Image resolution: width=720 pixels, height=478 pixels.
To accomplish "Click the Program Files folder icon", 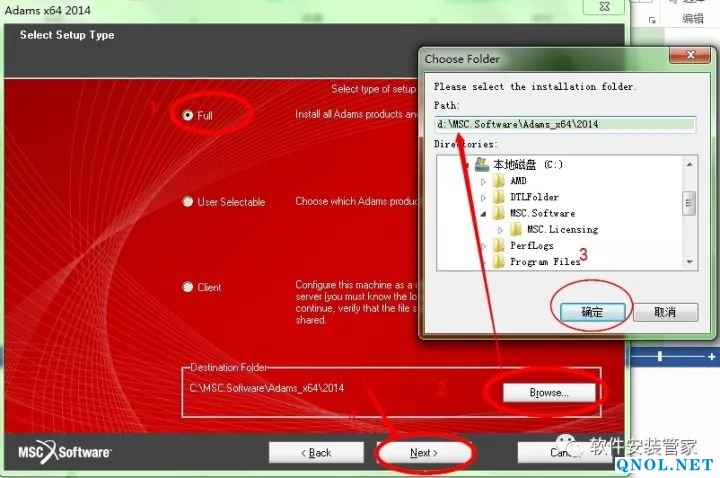I will coord(498,261).
